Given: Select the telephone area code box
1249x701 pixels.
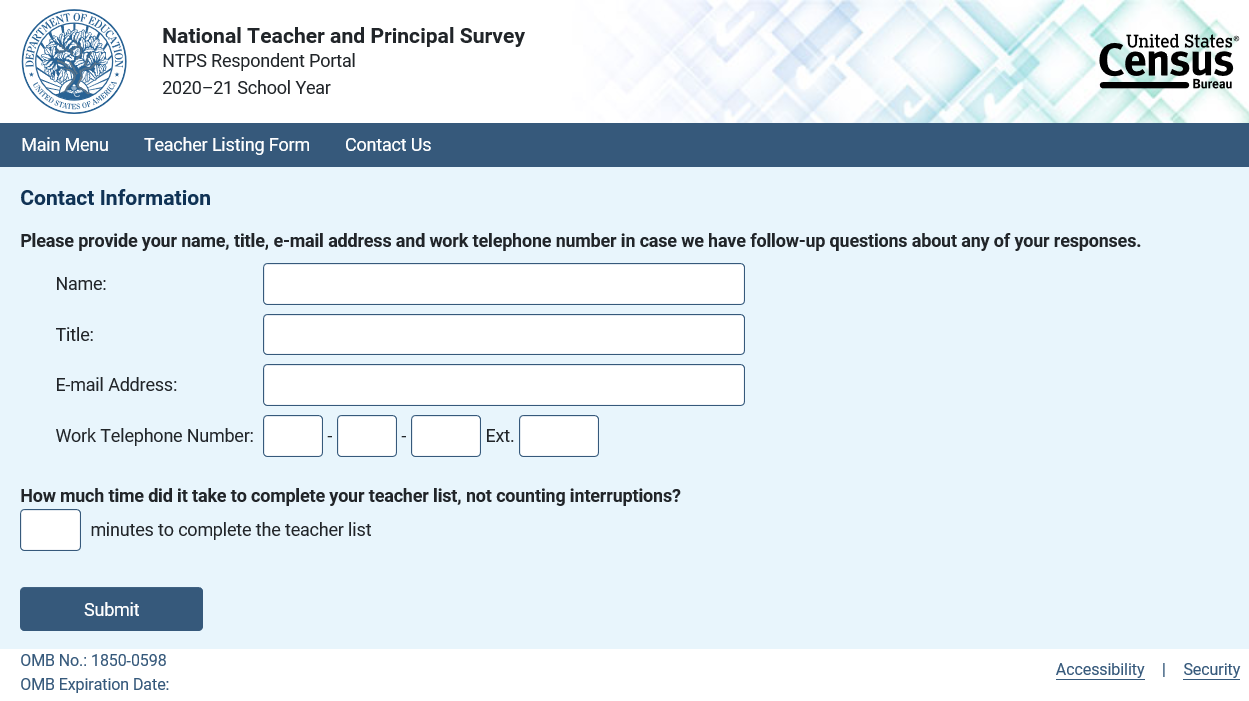Looking at the screenshot, I should click(293, 436).
